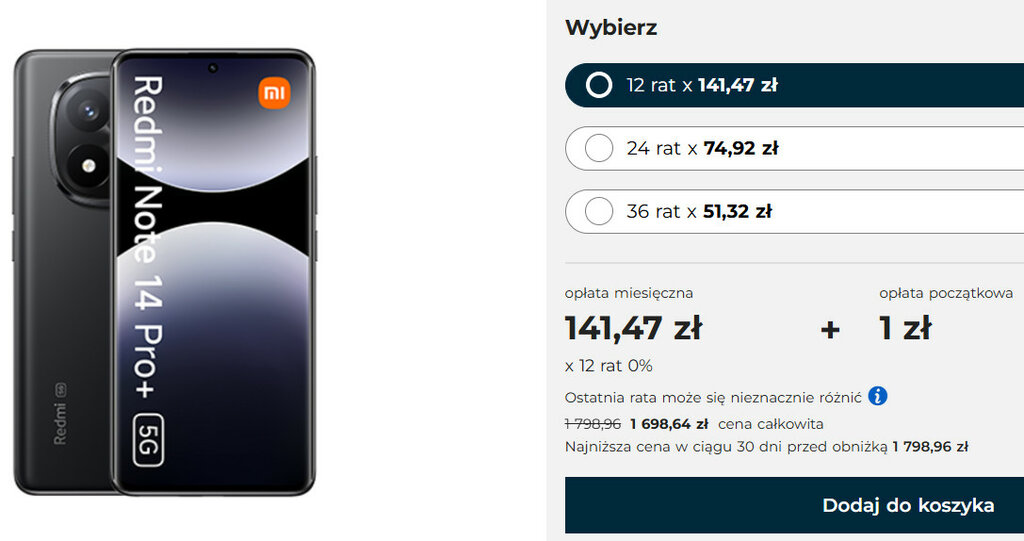Click the 12 rat x 141,47 zł label
Screen dimensions: 1024x541
tap(702, 85)
